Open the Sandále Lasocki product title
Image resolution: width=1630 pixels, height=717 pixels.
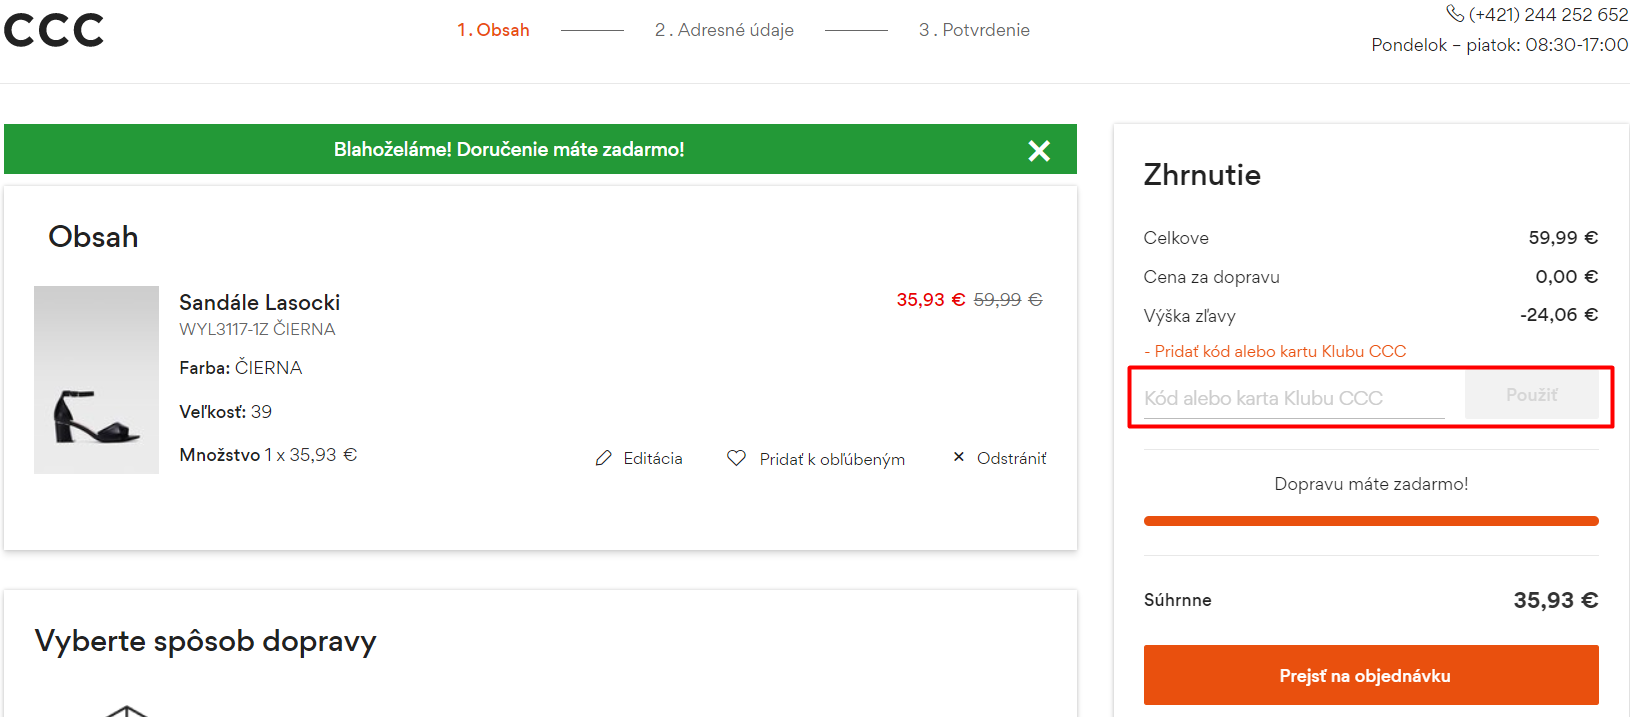pyautogui.click(x=259, y=302)
